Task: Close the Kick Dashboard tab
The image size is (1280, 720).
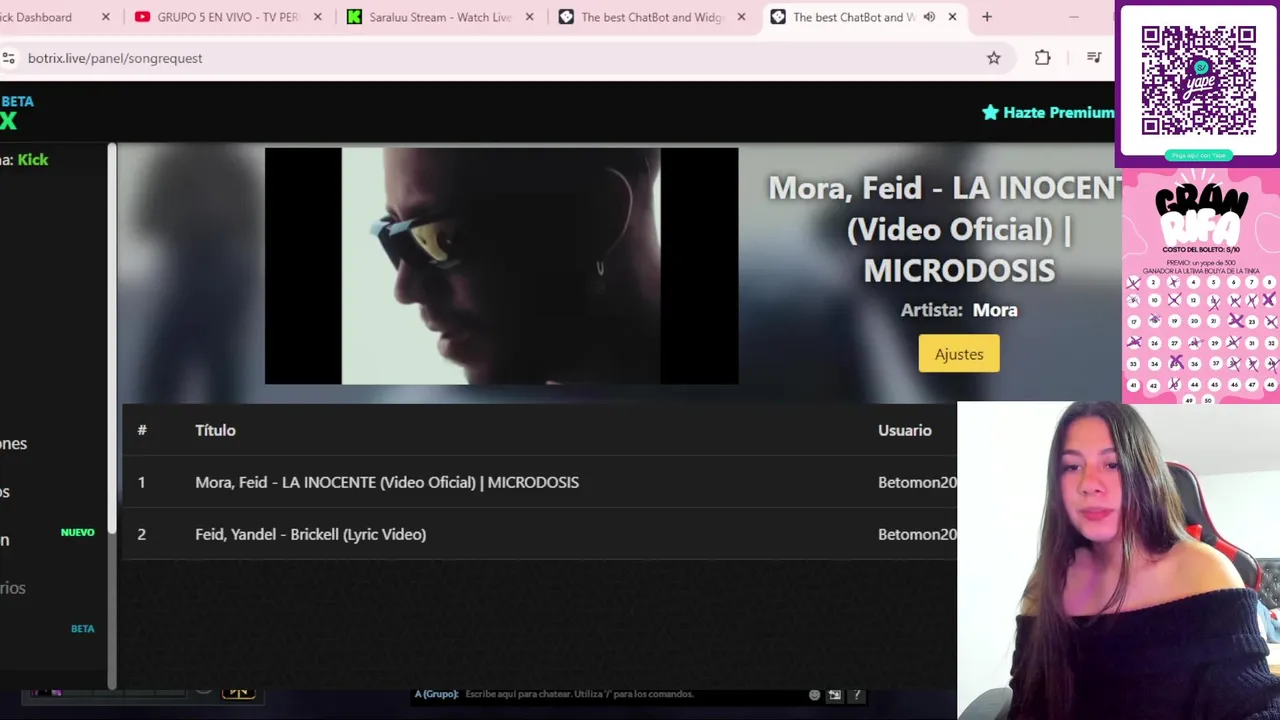Action: click(x=107, y=17)
